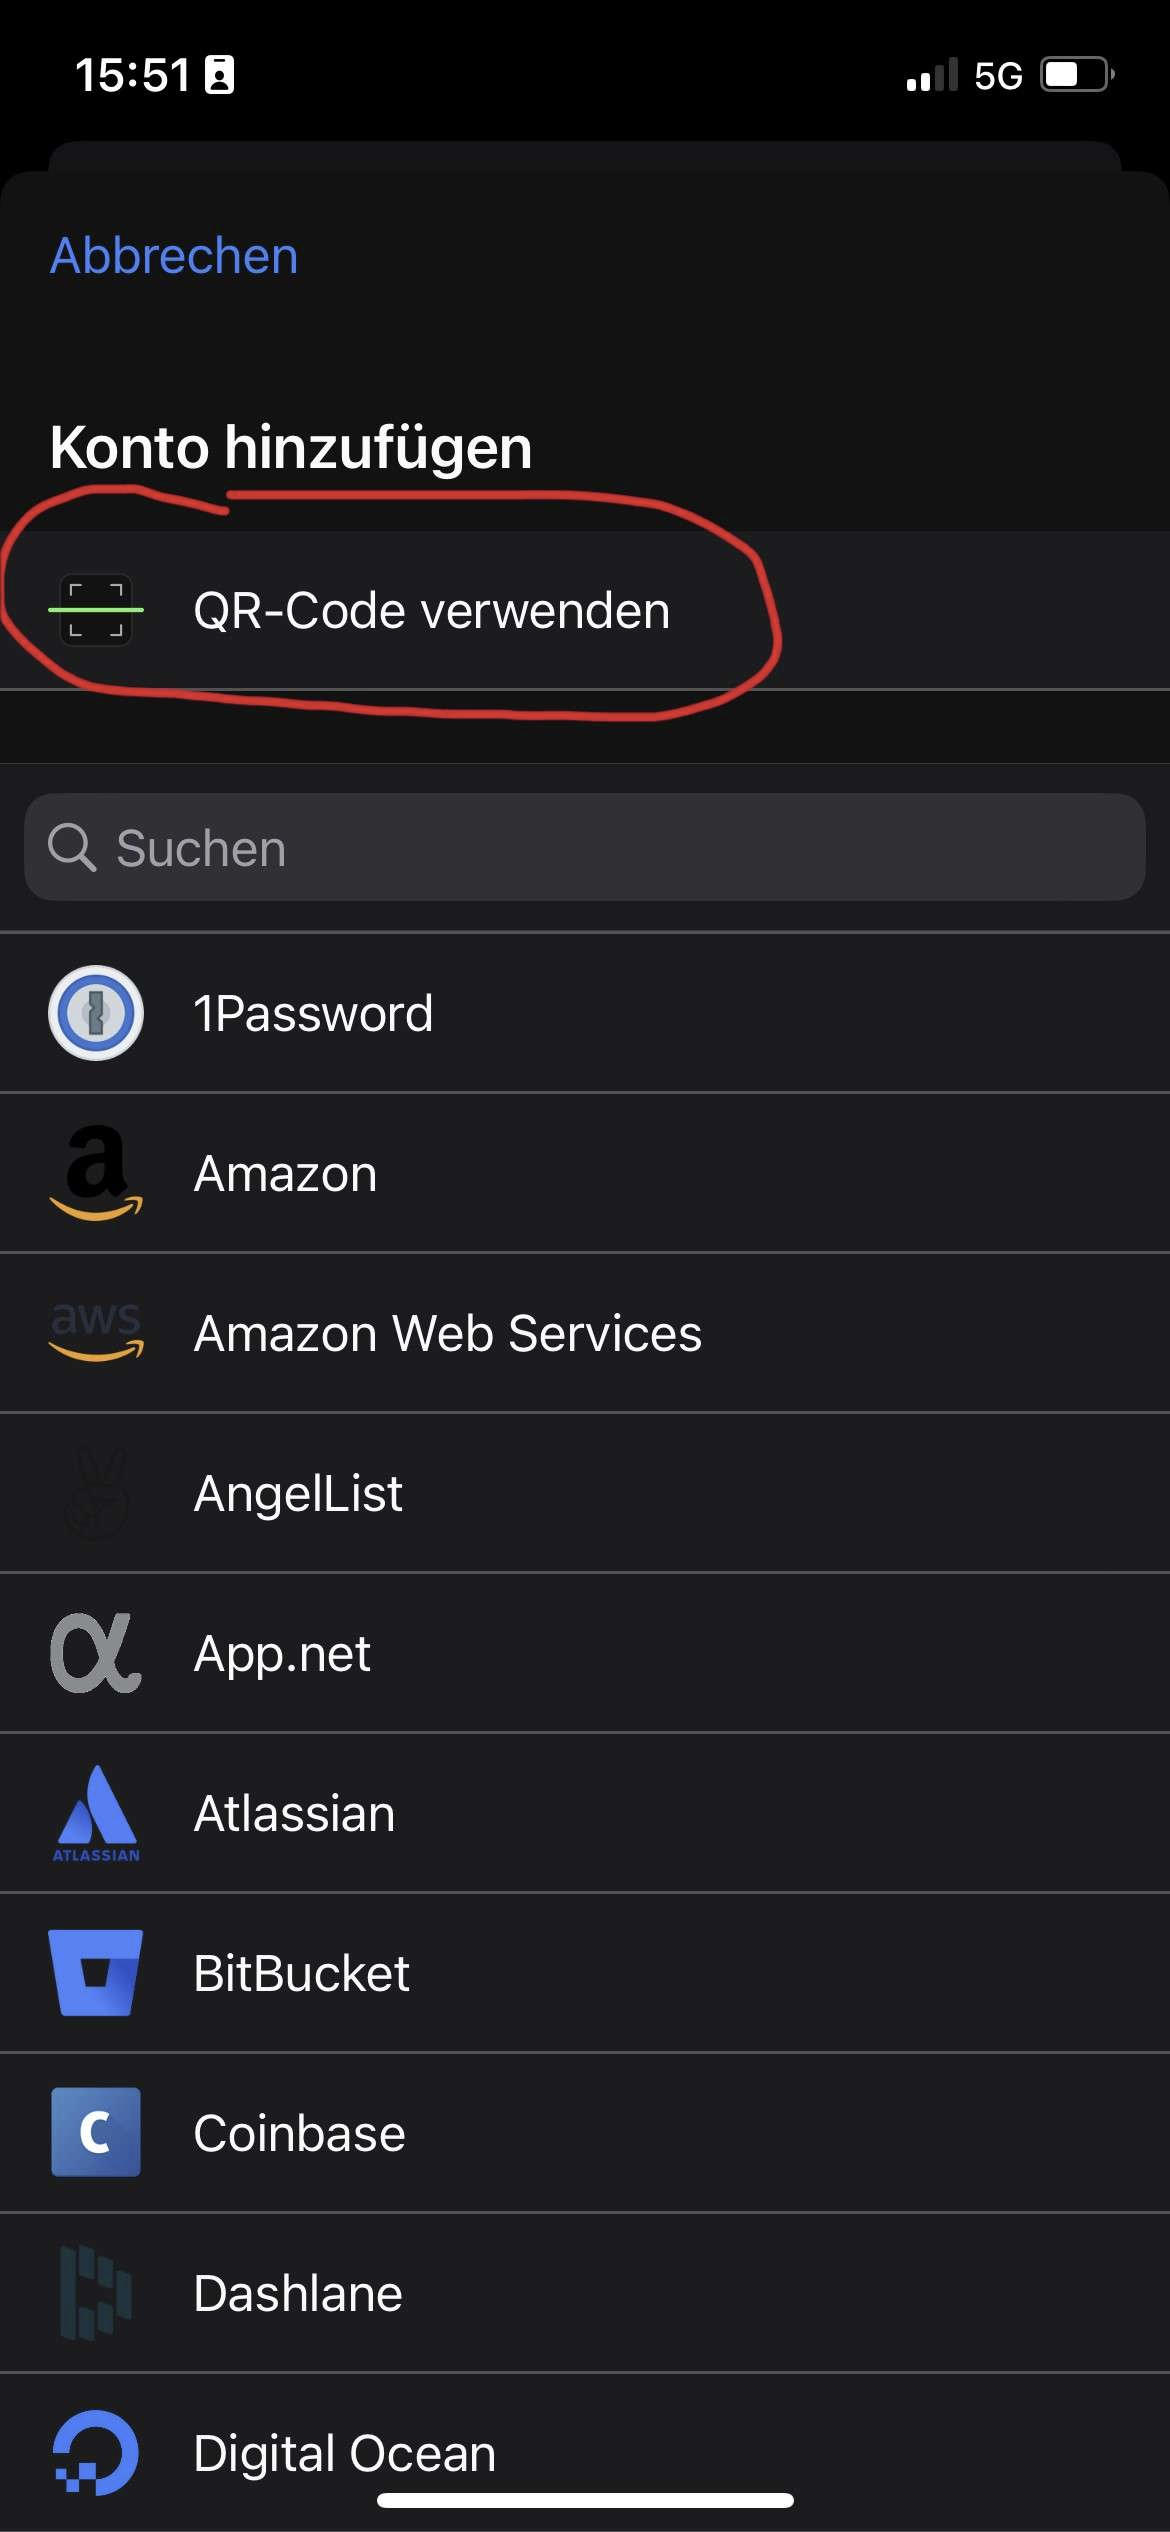Tap the App.net alpha icon
The height and width of the screenshot is (2532, 1170).
click(x=96, y=1653)
